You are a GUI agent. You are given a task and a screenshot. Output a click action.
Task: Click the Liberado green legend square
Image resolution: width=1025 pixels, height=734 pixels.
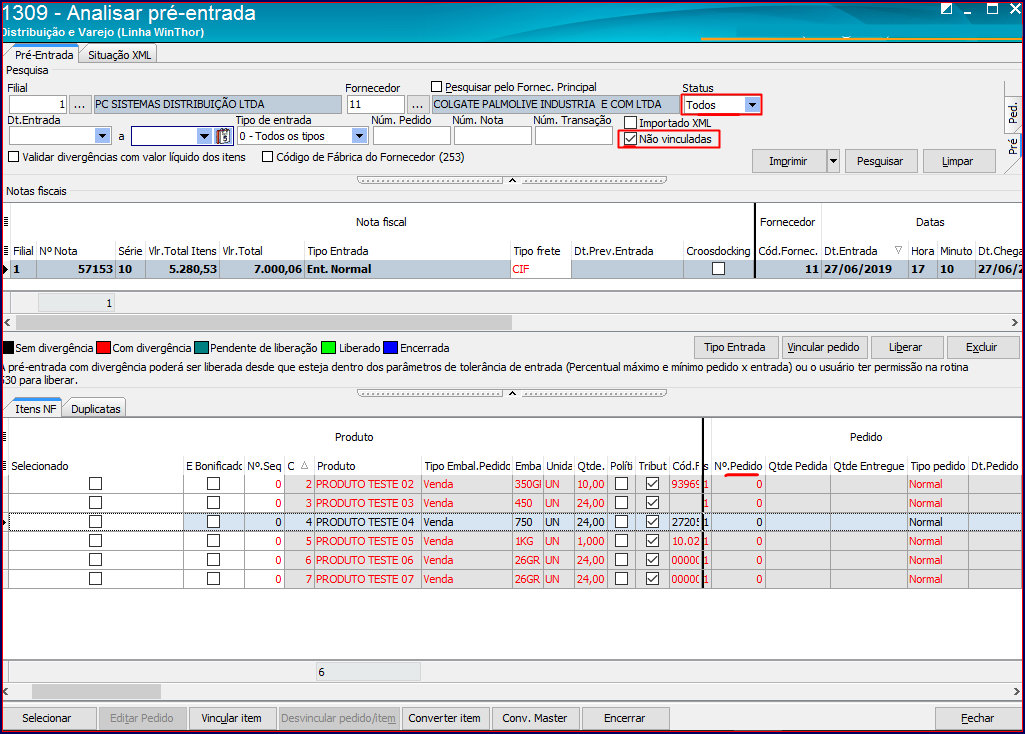329,348
